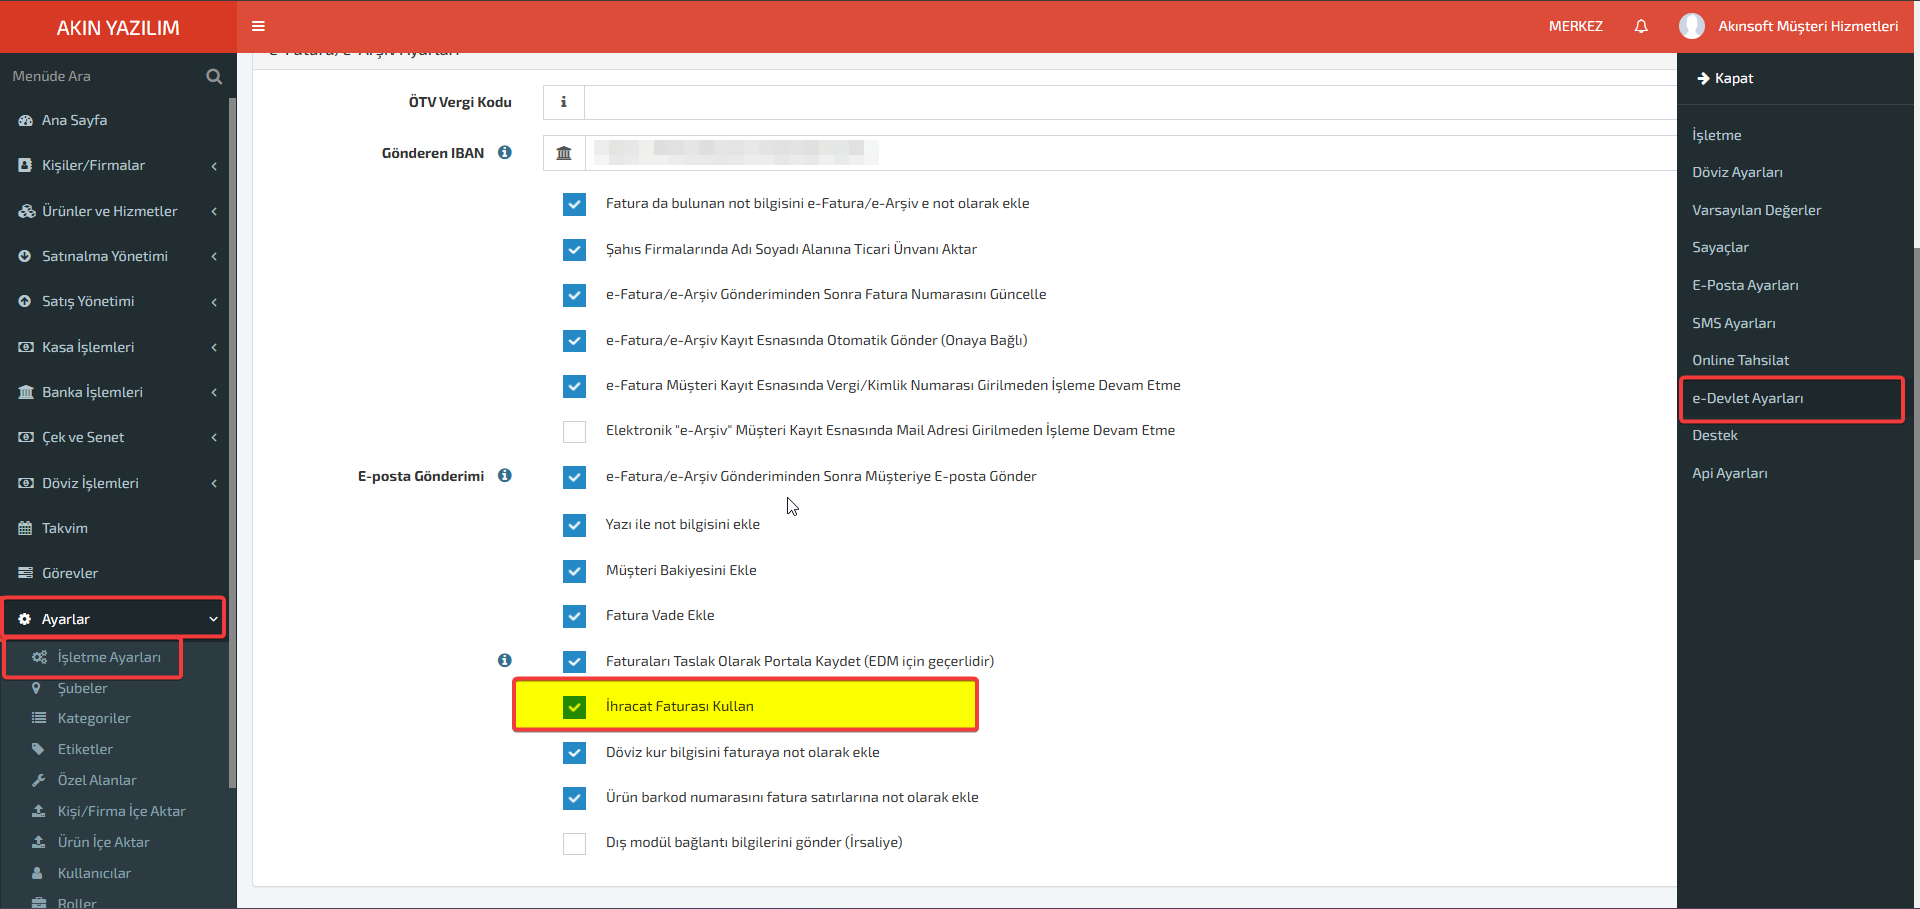This screenshot has width=1920, height=909.
Task: Expand the Satış Yönetimi menu
Action: [x=118, y=301]
